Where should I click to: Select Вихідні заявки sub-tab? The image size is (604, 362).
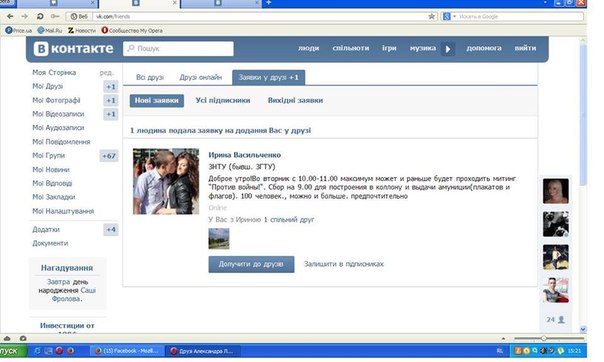coord(295,100)
